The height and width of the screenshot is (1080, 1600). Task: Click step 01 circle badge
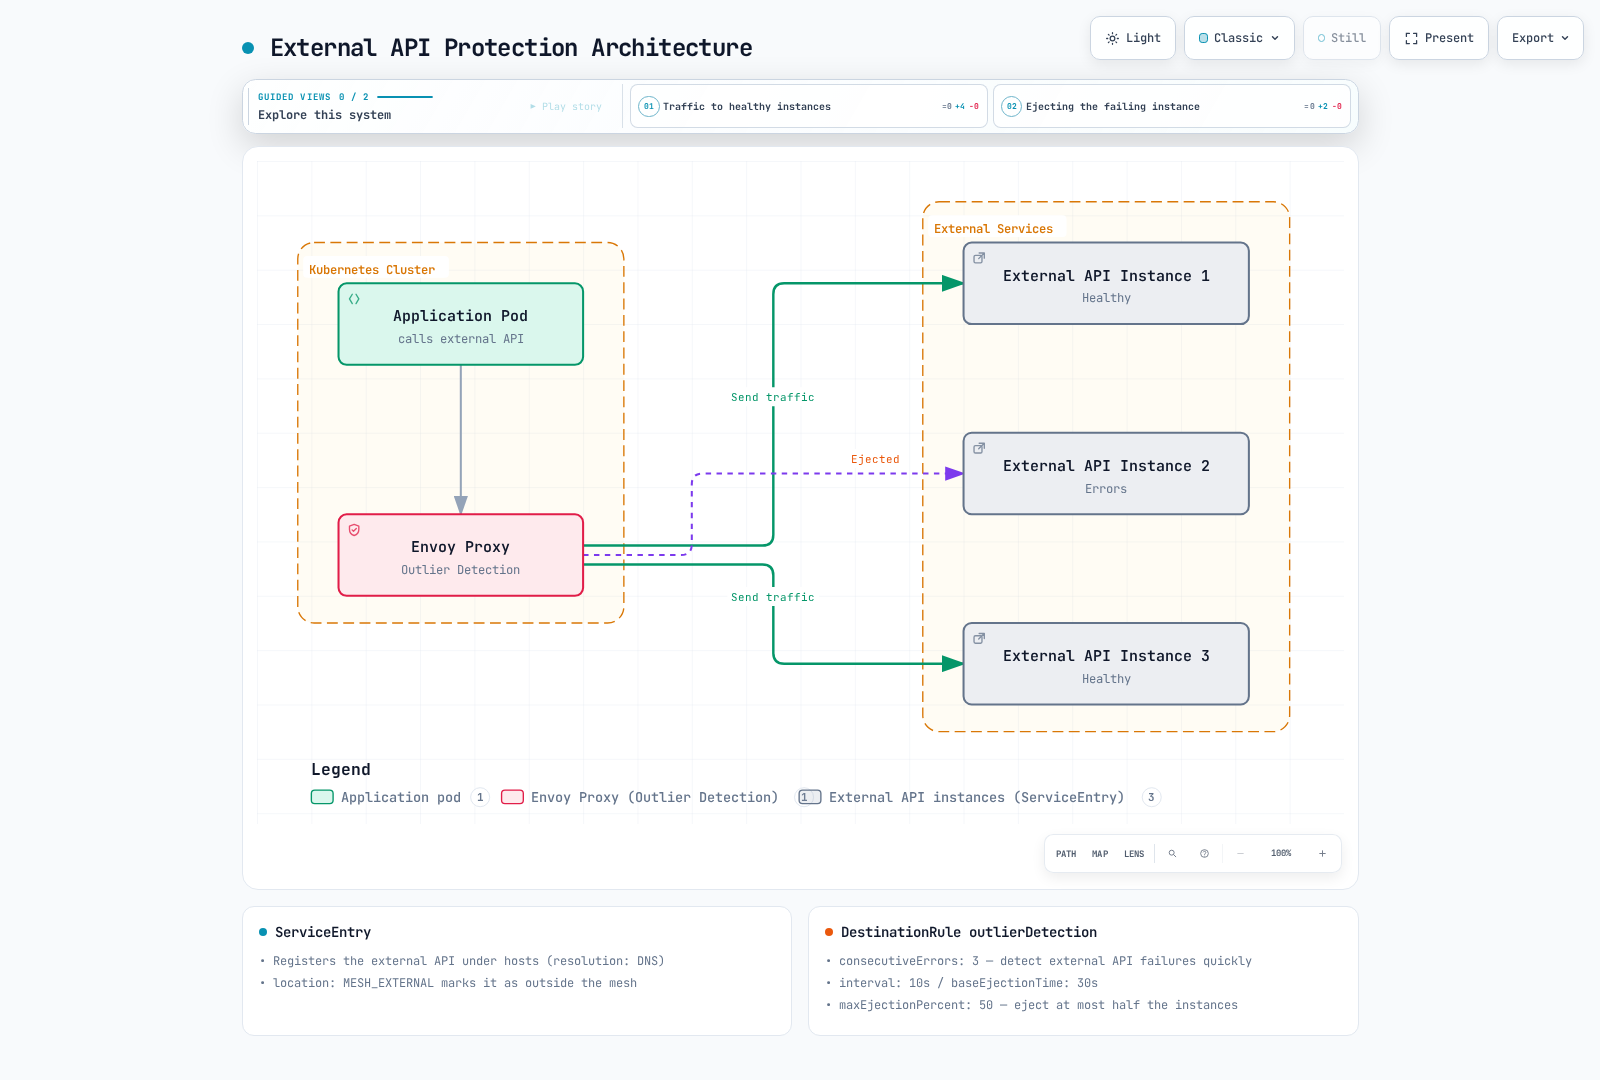[x=649, y=106]
